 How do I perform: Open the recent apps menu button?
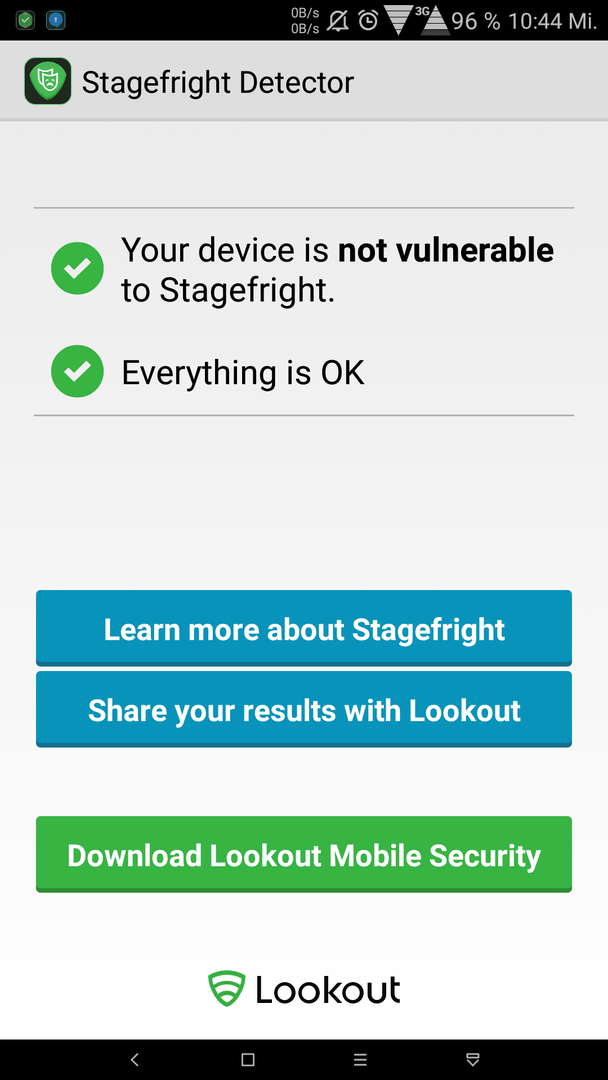coord(360,1059)
